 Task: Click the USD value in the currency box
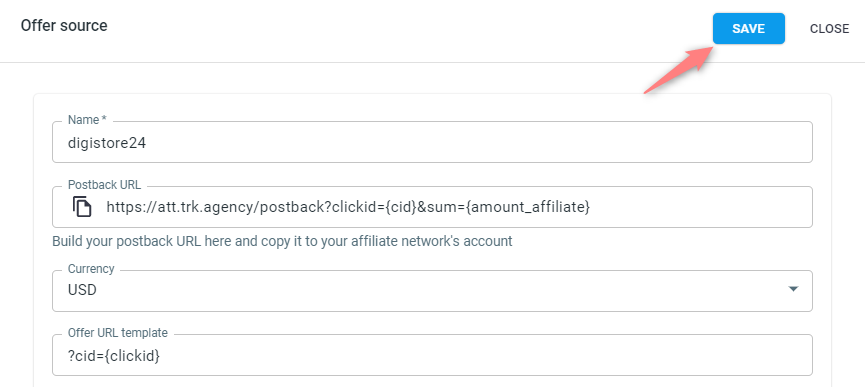click(82, 290)
